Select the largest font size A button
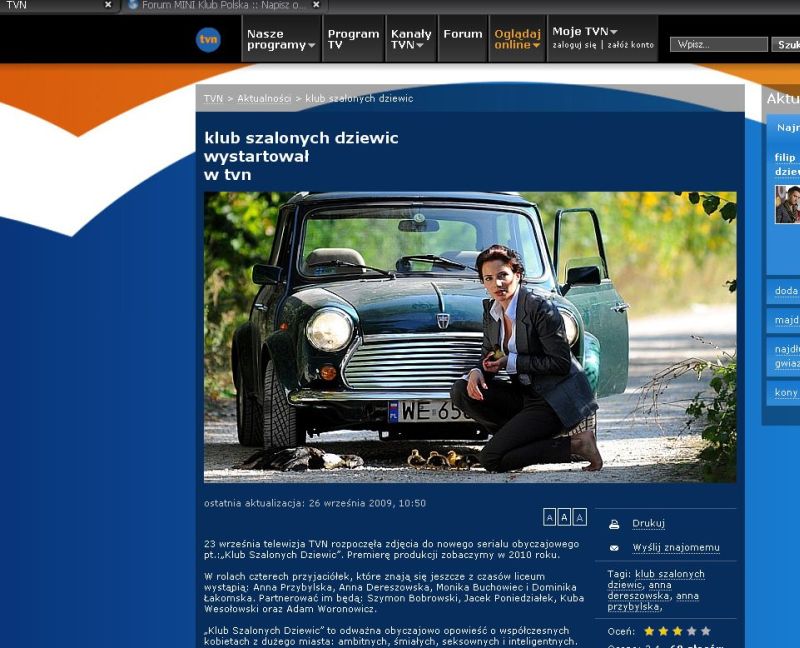Image resolution: width=800 pixels, height=648 pixels. pos(580,517)
